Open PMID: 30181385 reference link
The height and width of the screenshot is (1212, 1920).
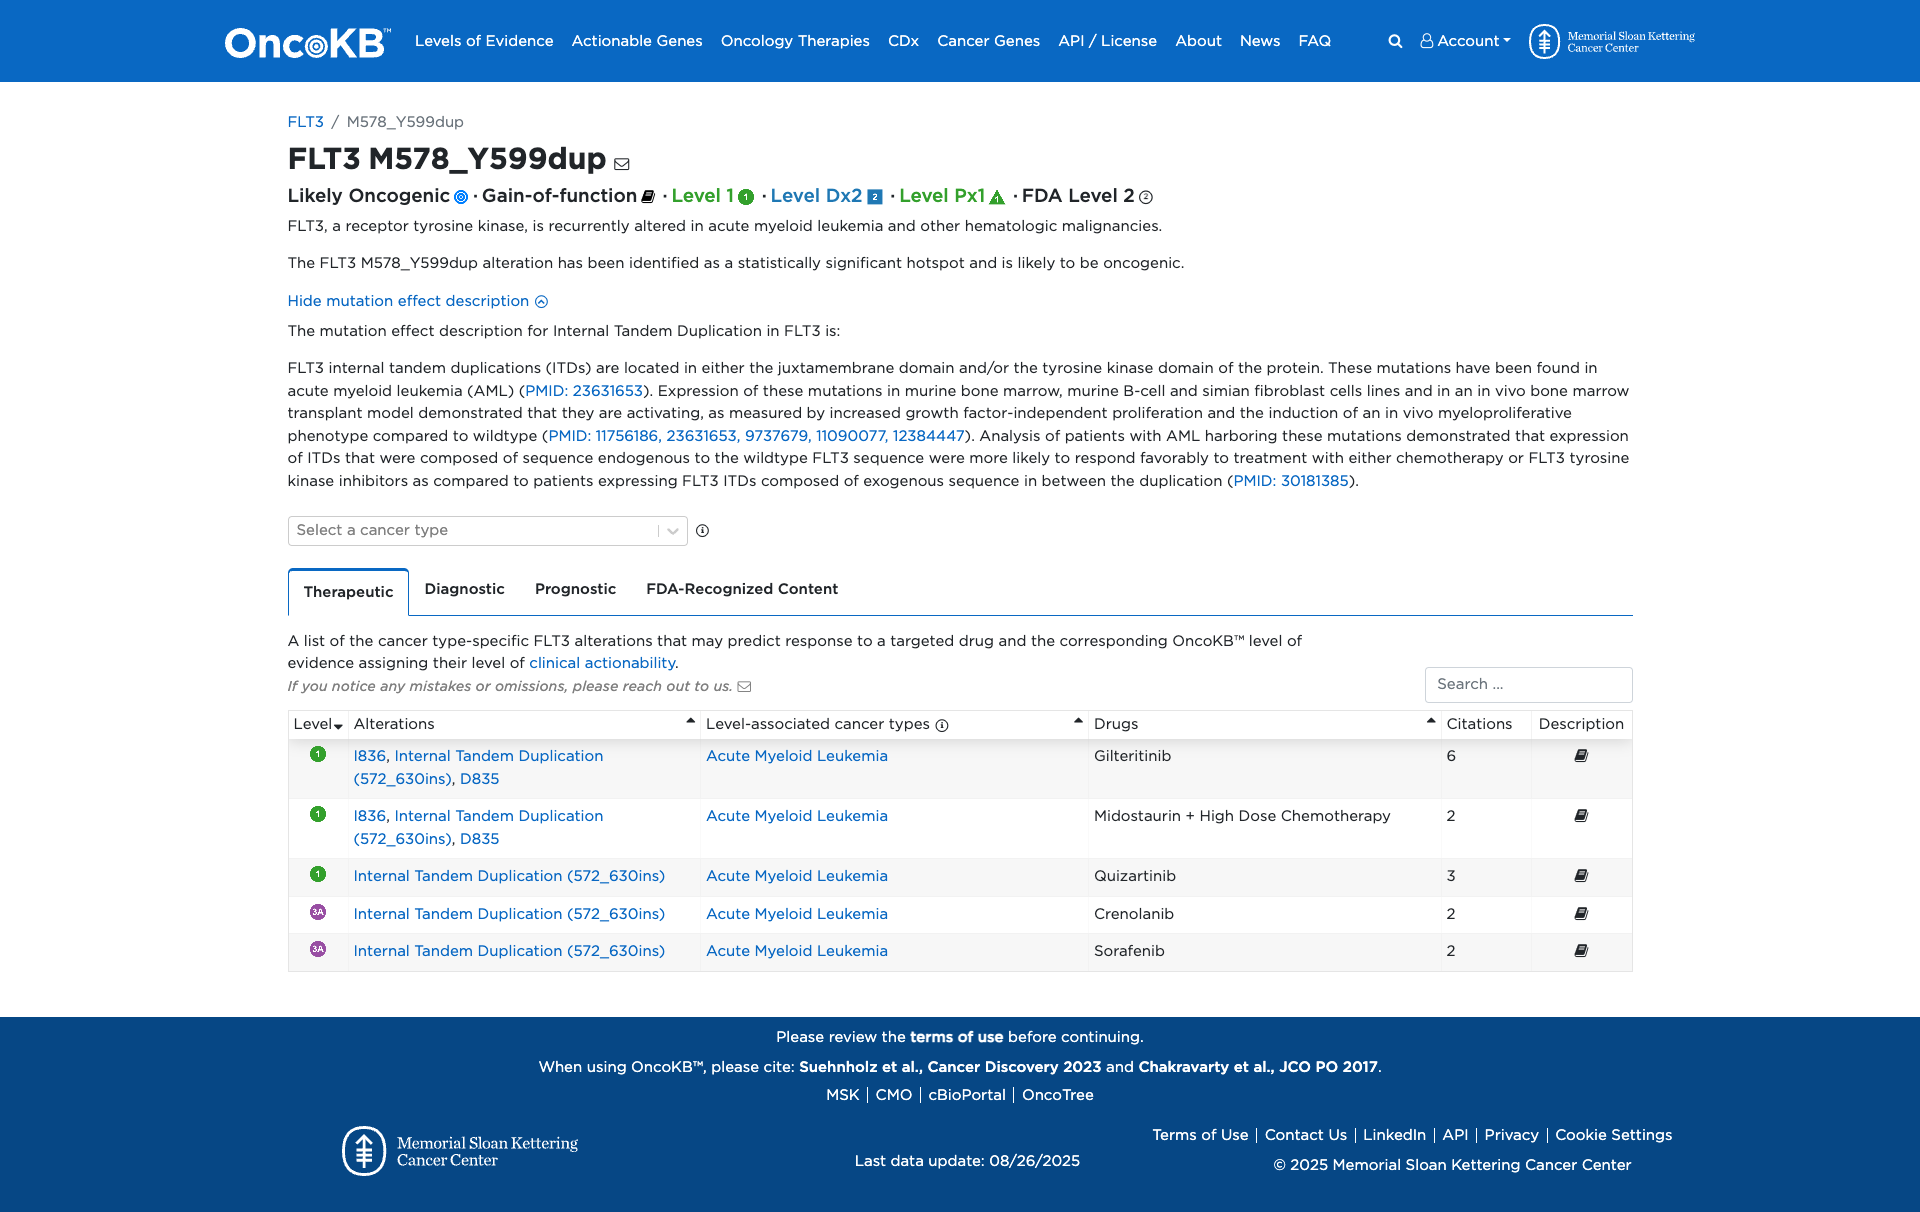pyautogui.click(x=1290, y=481)
